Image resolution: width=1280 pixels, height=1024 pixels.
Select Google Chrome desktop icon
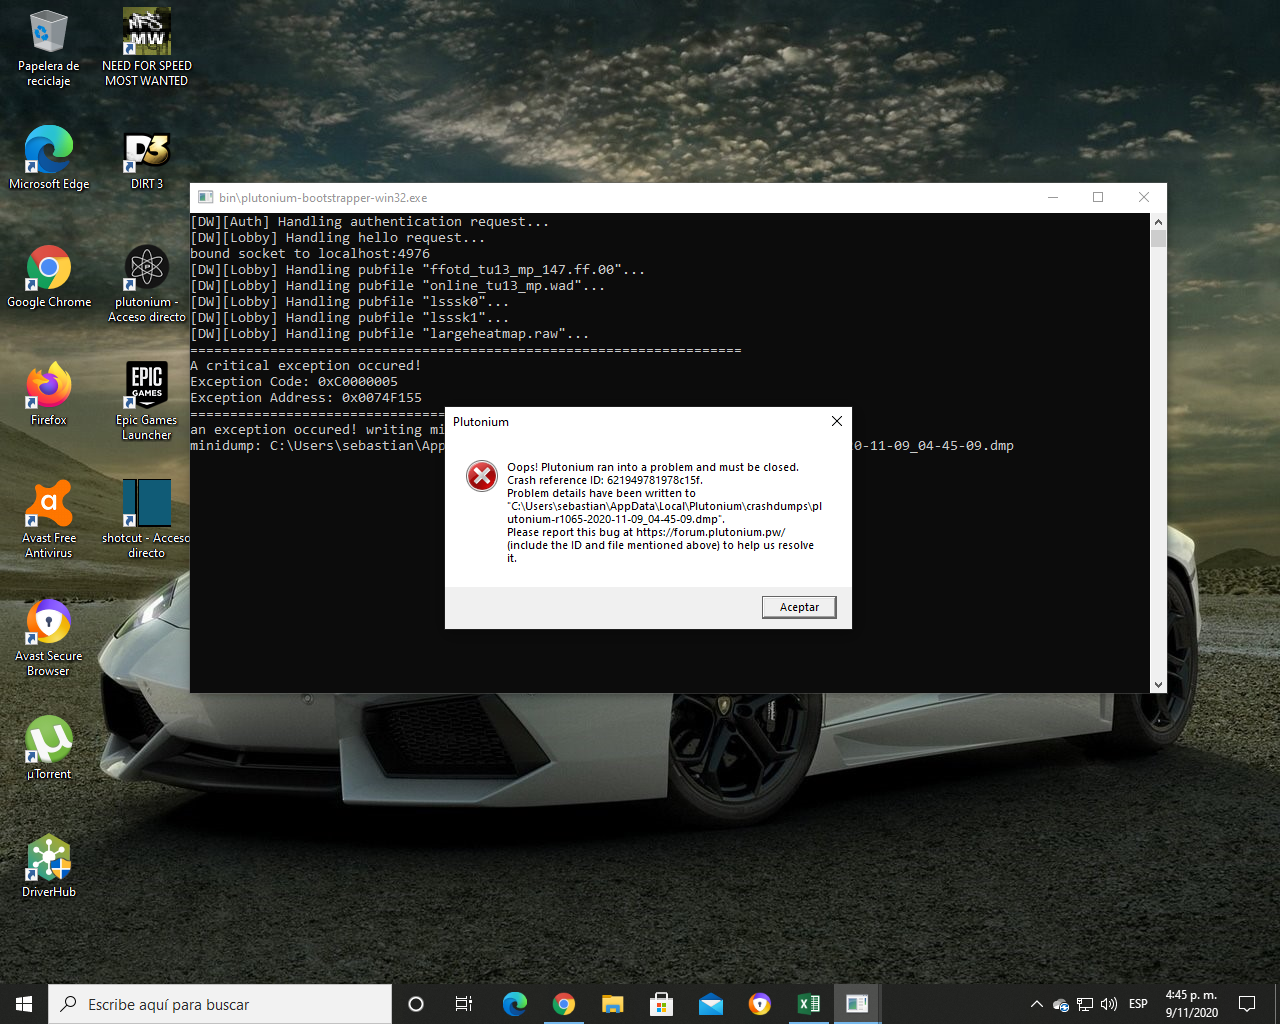[48, 276]
